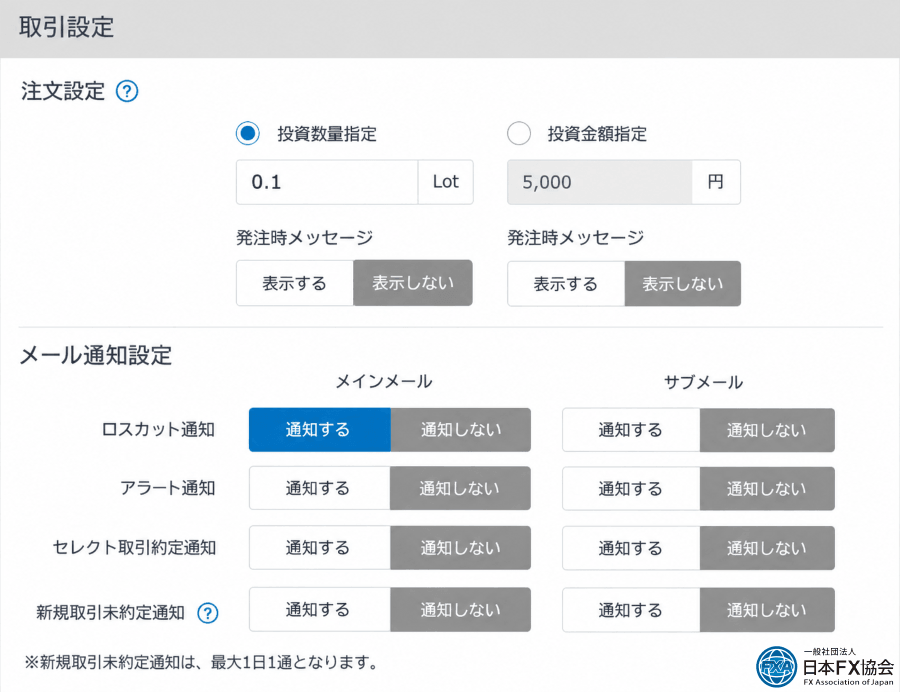This screenshot has width=900, height=692.
Task: Enable 新規取引未約定通知 for sub mail
Action: click(631, 610)
